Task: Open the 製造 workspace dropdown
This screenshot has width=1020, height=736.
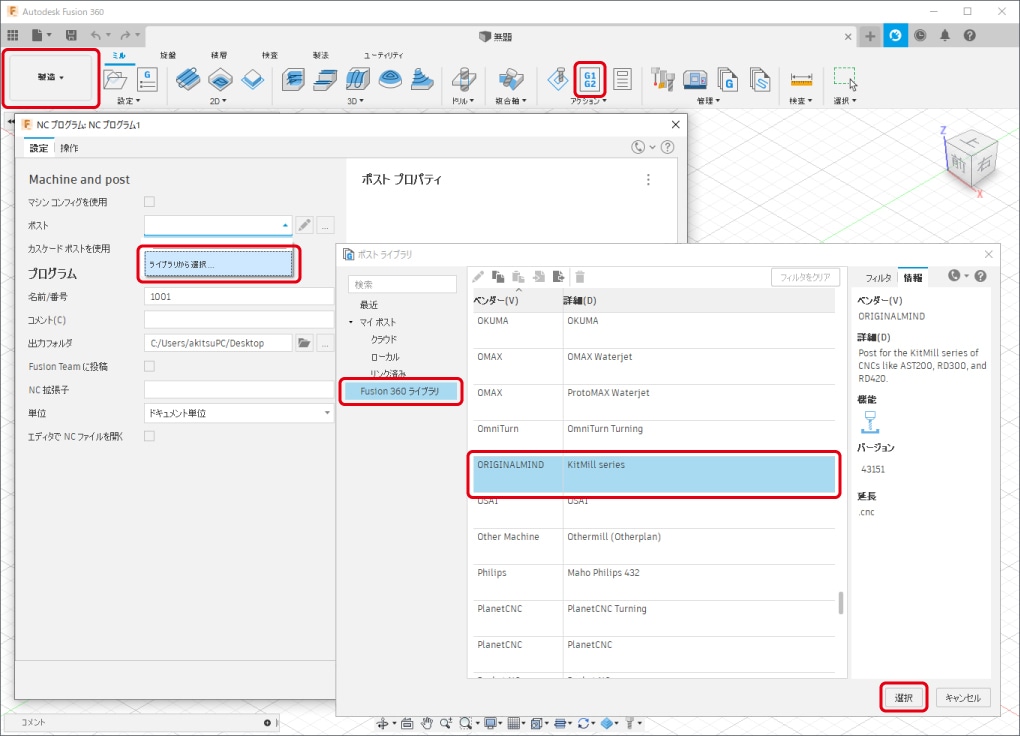Action: click(51, 77)
